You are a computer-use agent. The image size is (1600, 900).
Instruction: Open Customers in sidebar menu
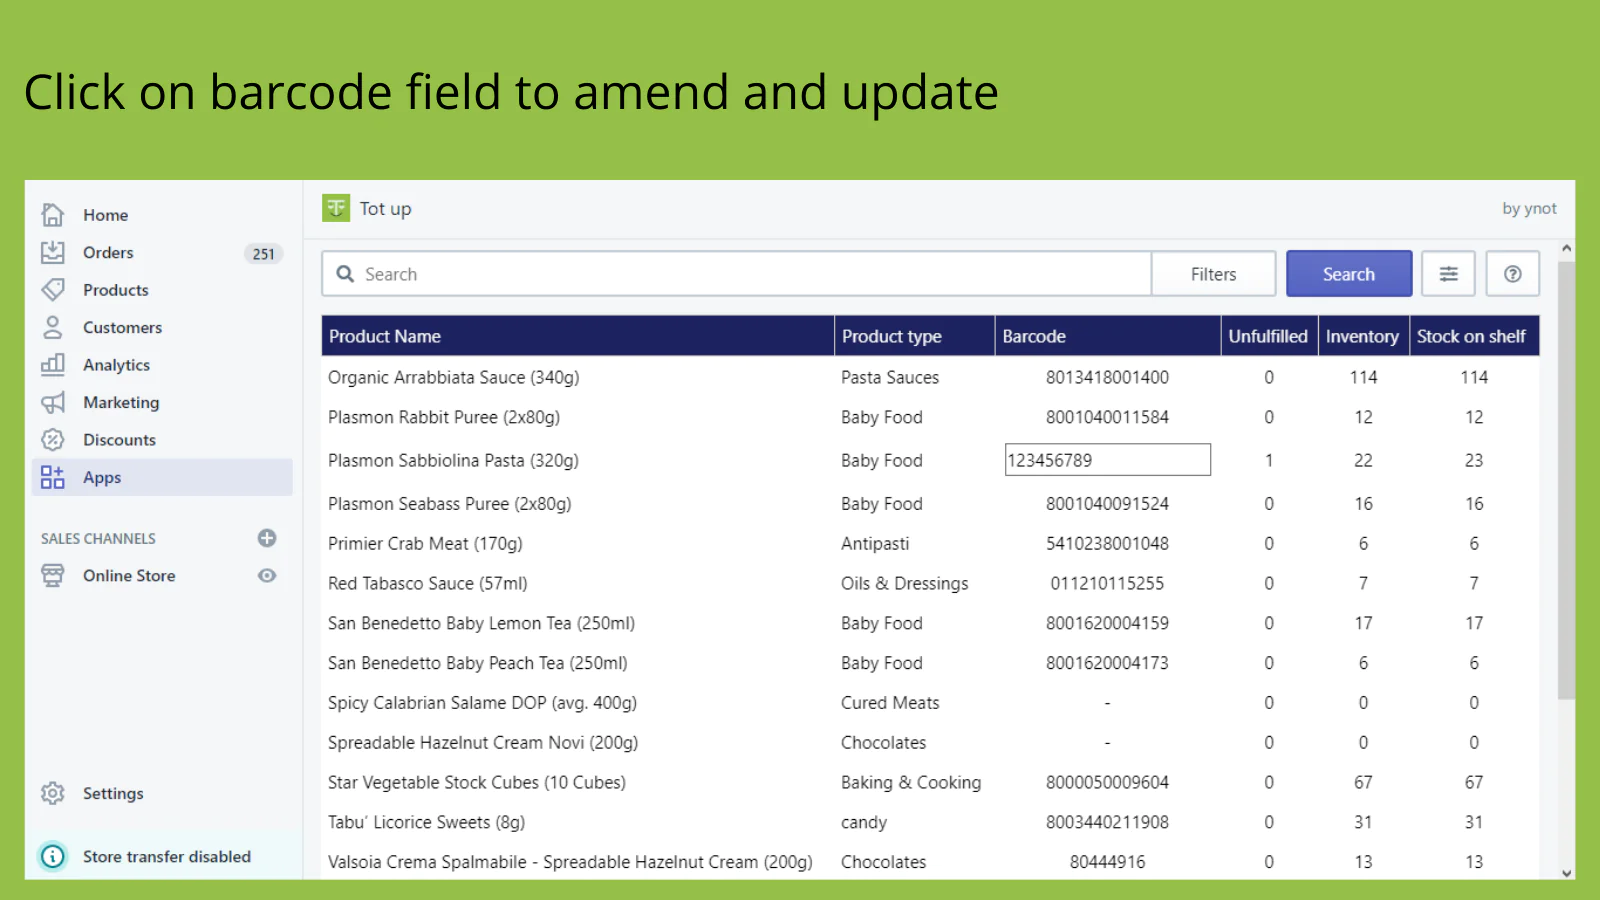pos(122,327)
